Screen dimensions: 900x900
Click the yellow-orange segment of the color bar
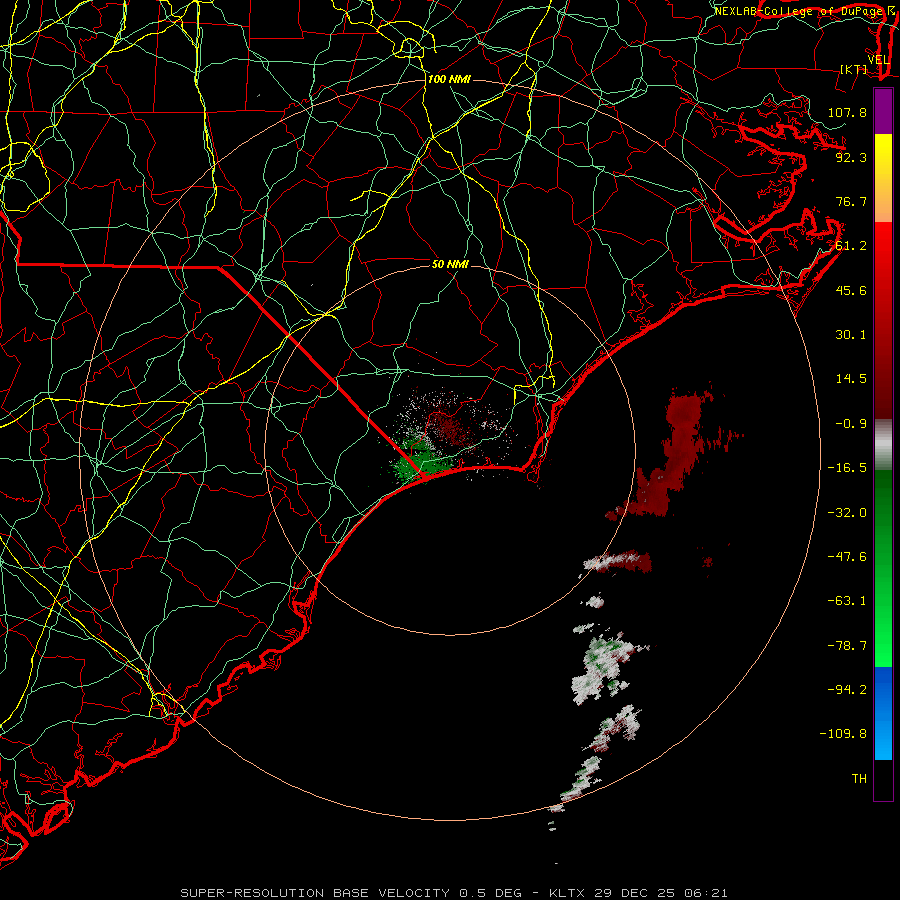pyautogui.click(x=883, y=178)
